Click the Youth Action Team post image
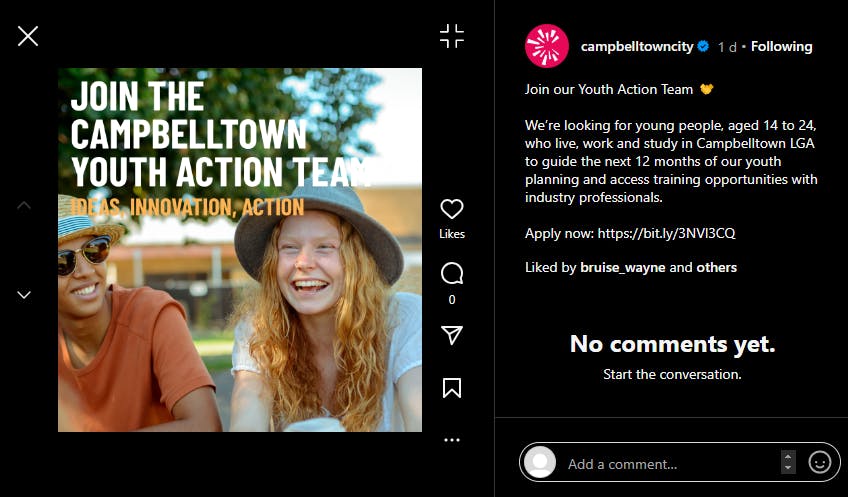This screenshot has height=497, width=848. [x=240, y=250]
